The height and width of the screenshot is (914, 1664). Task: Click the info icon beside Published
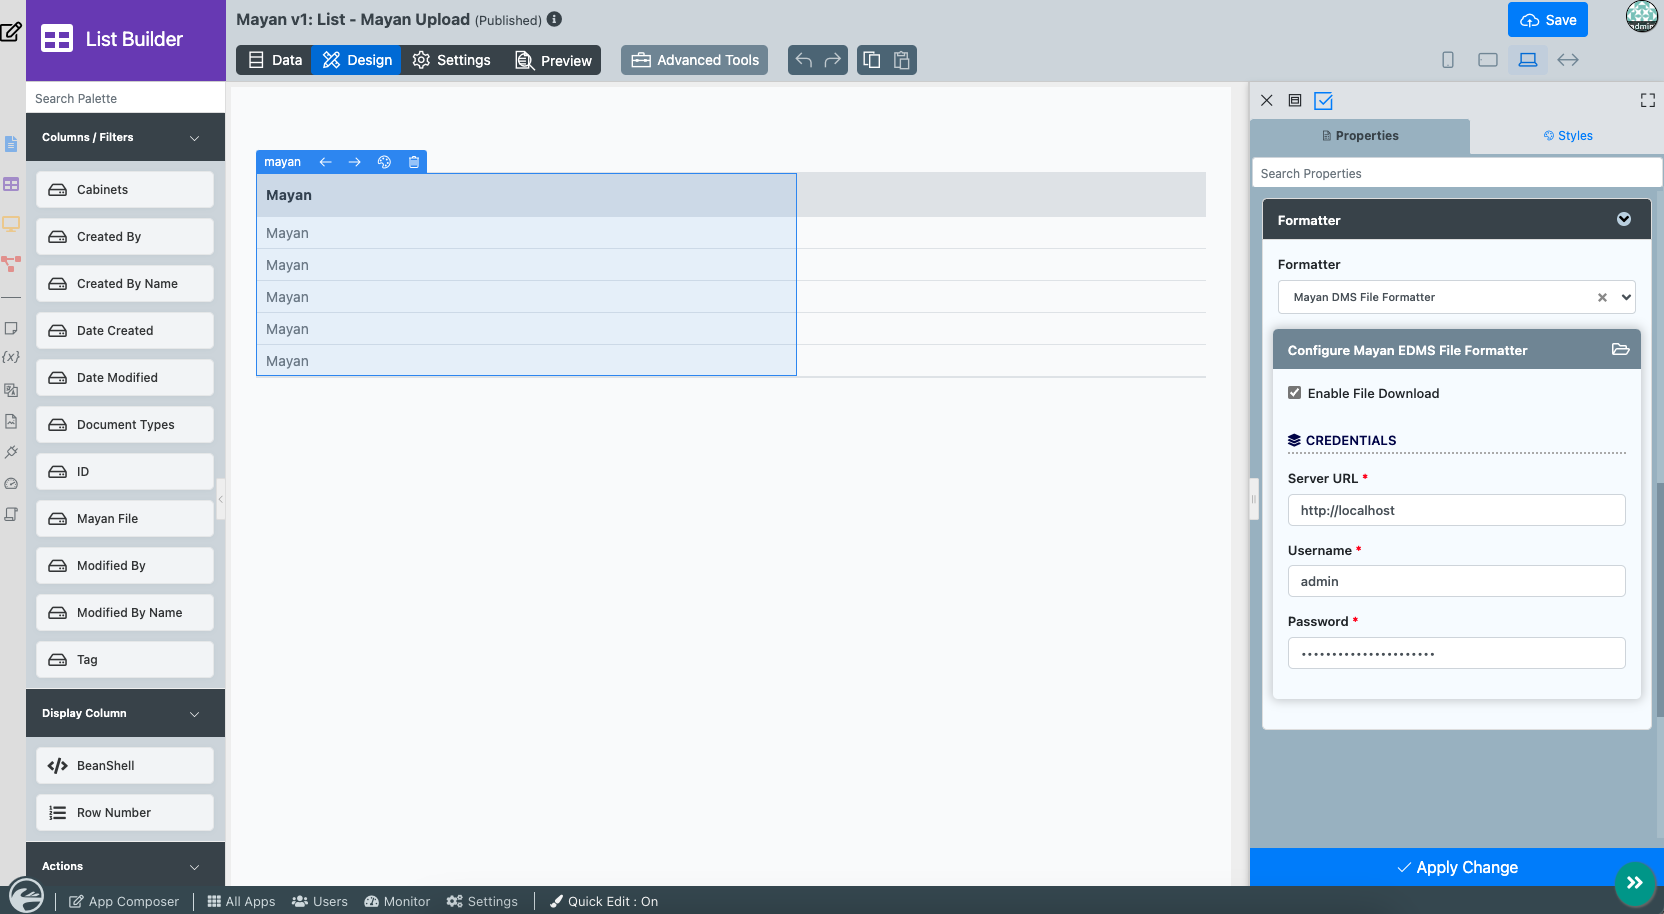554,19
